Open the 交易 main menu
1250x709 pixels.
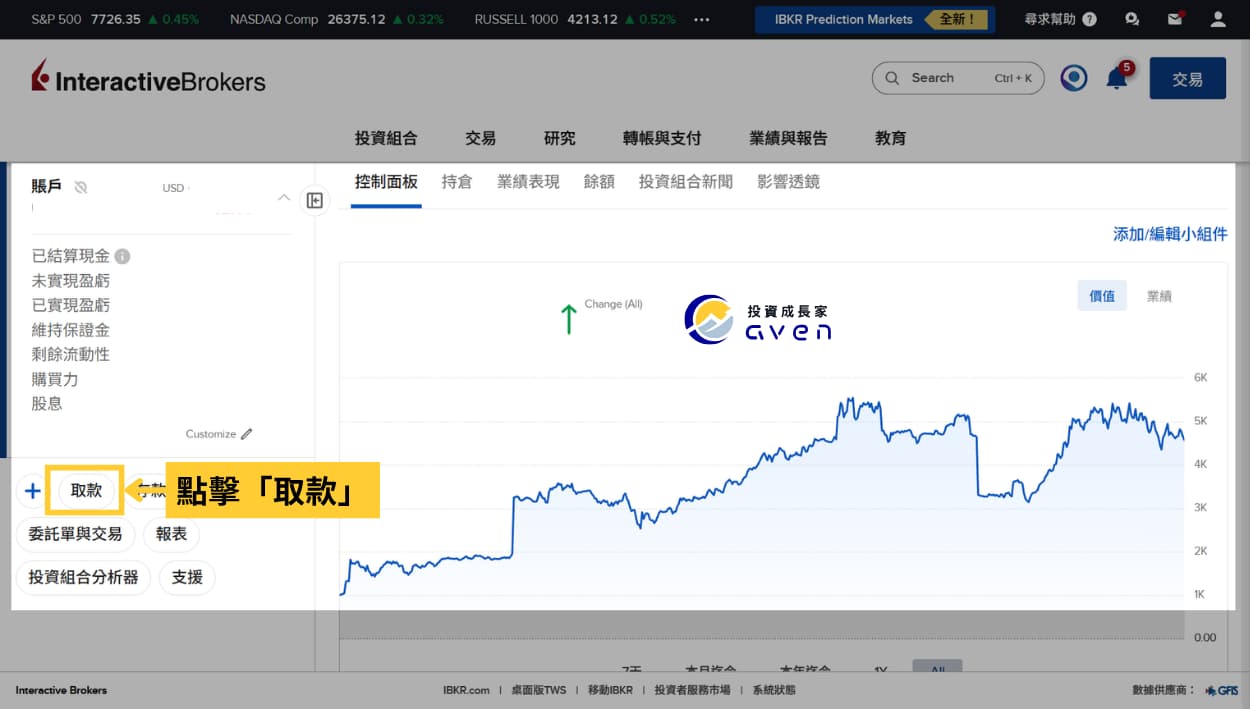480,138
